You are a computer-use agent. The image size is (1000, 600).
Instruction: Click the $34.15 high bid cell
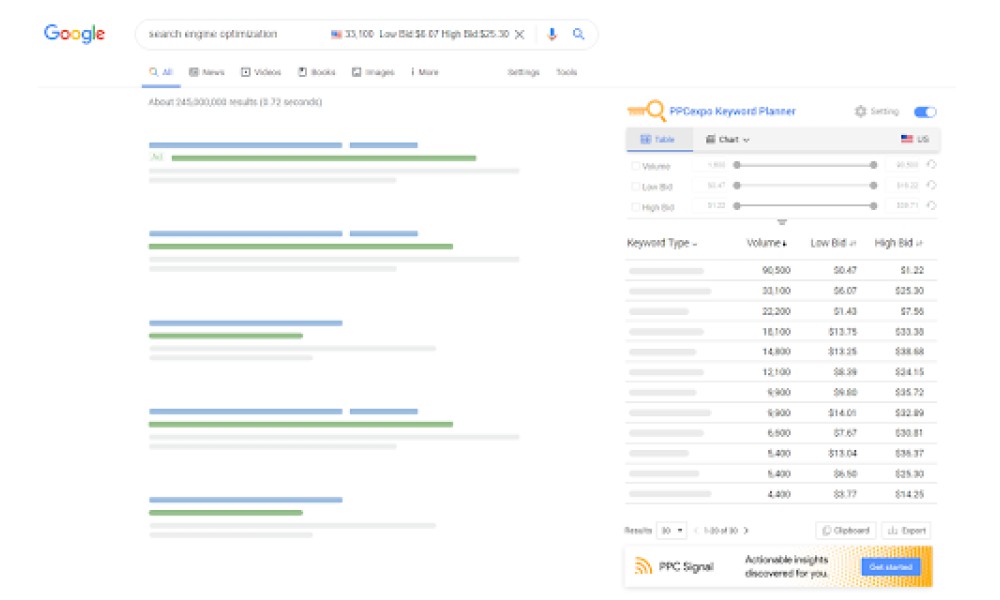coord(909,372)
